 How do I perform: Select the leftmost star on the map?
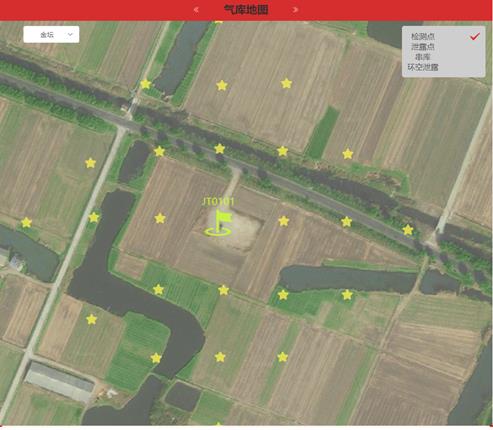tap(26, 222)
